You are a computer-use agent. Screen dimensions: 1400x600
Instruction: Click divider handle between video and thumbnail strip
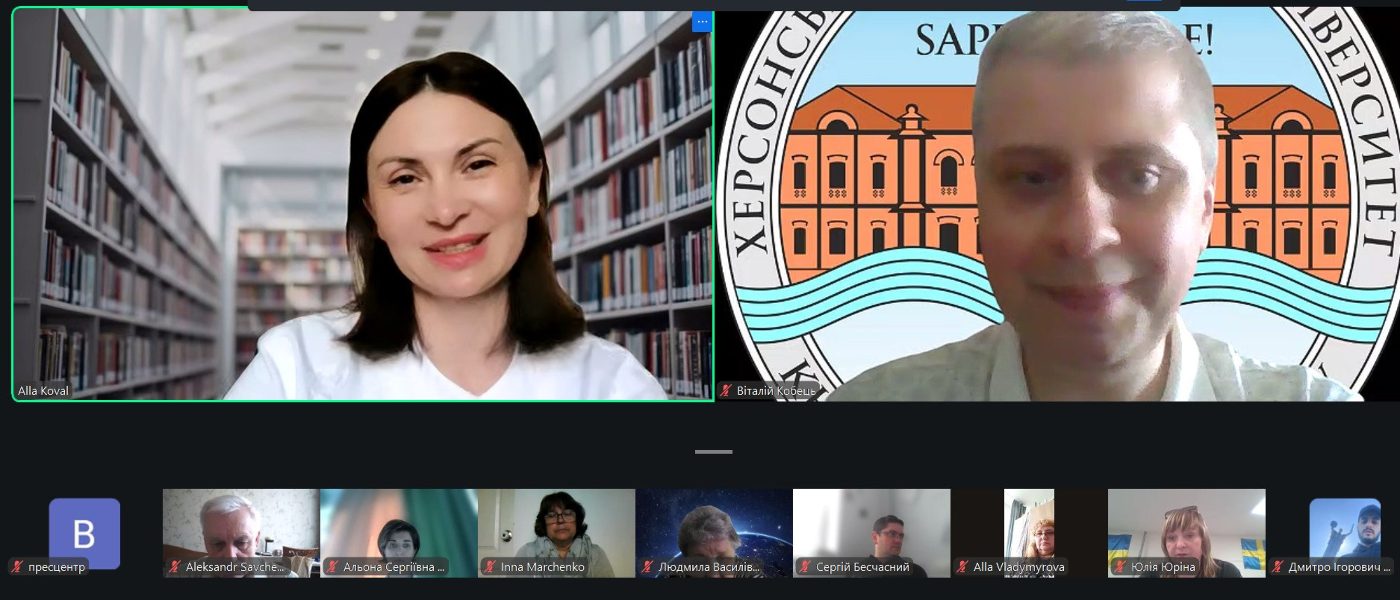pos(714,452)
